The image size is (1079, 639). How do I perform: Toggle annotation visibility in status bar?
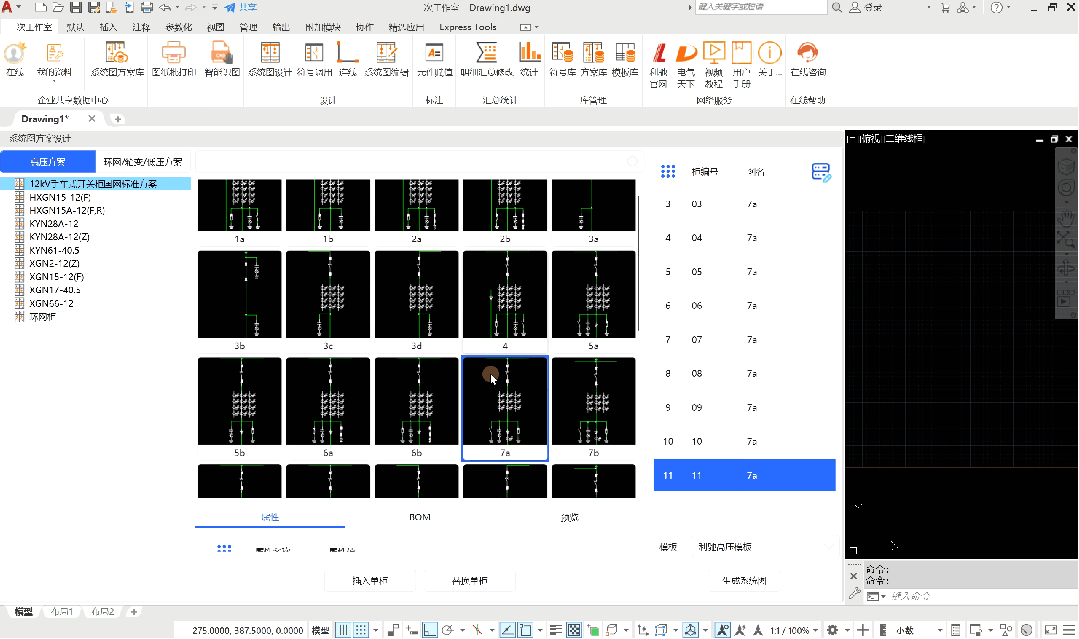tap(723, 630)
